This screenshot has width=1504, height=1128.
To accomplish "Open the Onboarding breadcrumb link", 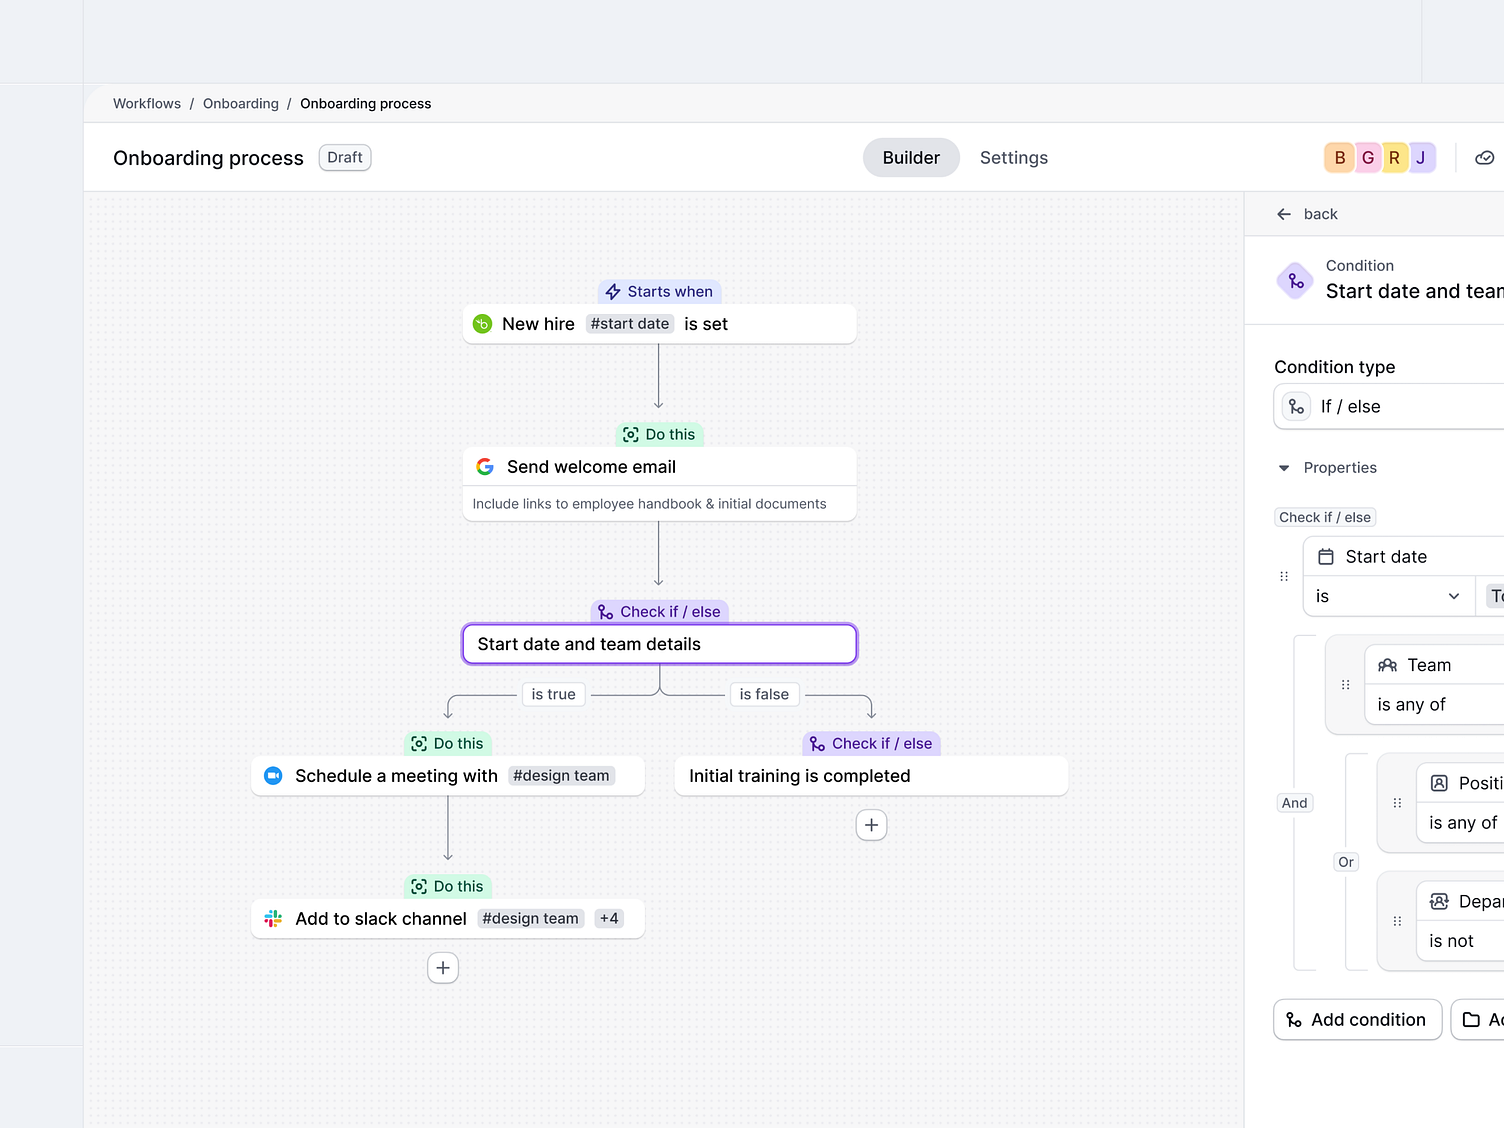I will coord(240,103).
